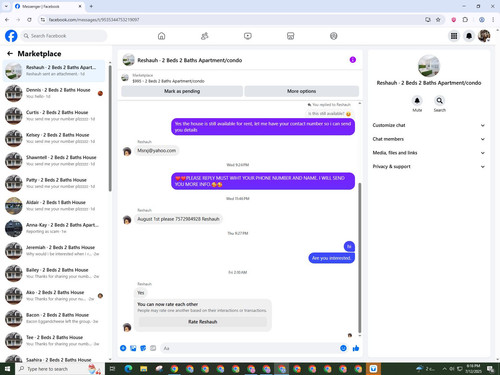
Task: Open the Groups icon in top navigation
Action: tap(334, 36)
